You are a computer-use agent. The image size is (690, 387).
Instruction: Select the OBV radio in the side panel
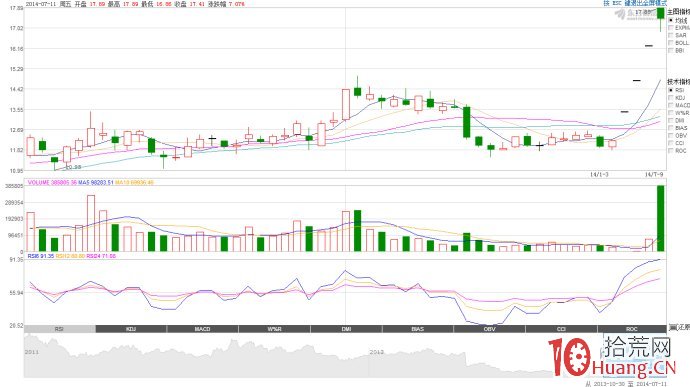click(x=671, y=135)
